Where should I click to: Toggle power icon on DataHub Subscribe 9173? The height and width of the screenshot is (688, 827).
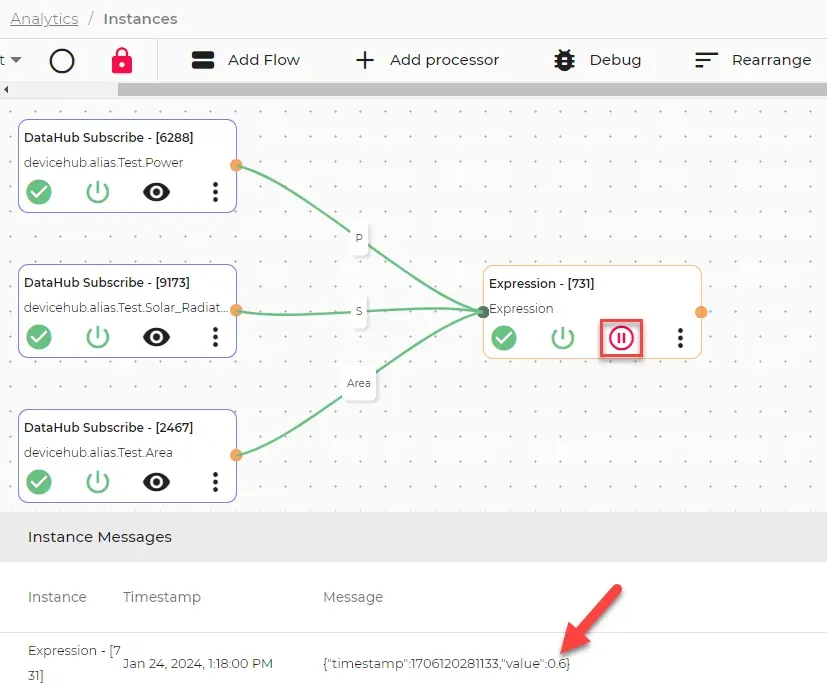[98, 337]
